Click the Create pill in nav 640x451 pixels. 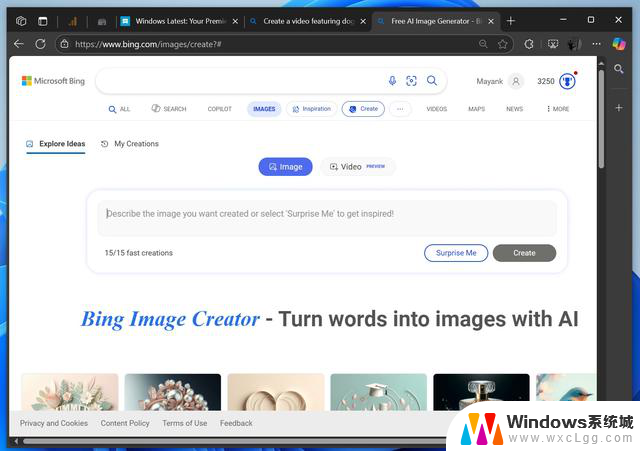363,109
